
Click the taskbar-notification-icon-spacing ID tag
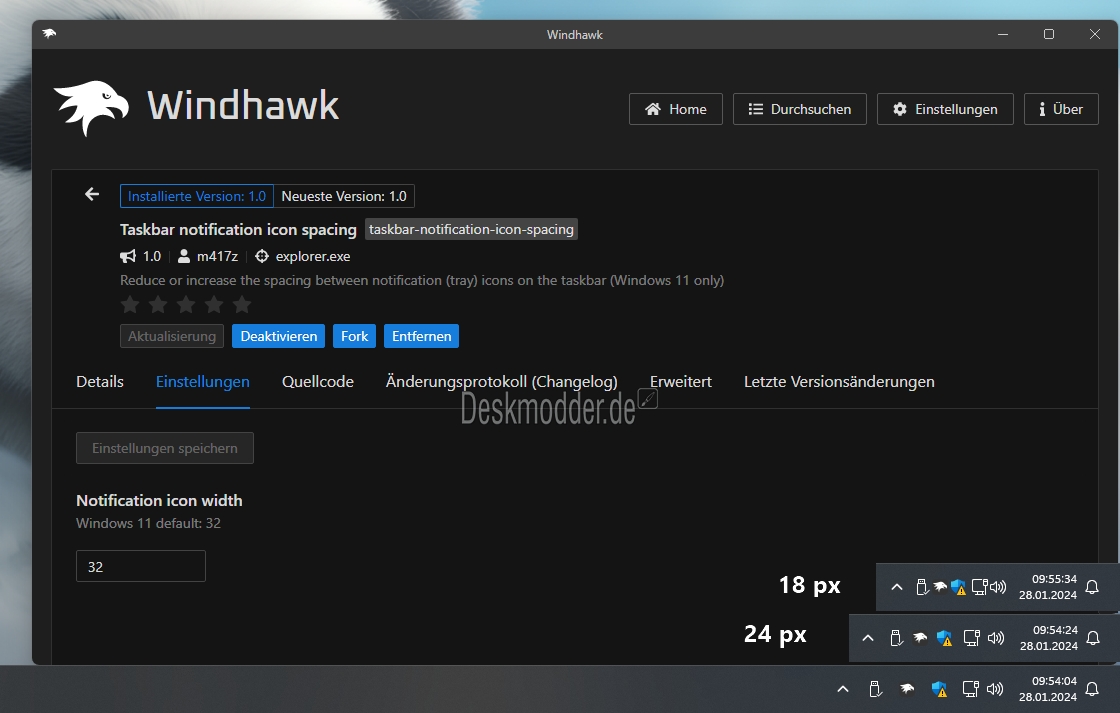click(x=471, y=229)
